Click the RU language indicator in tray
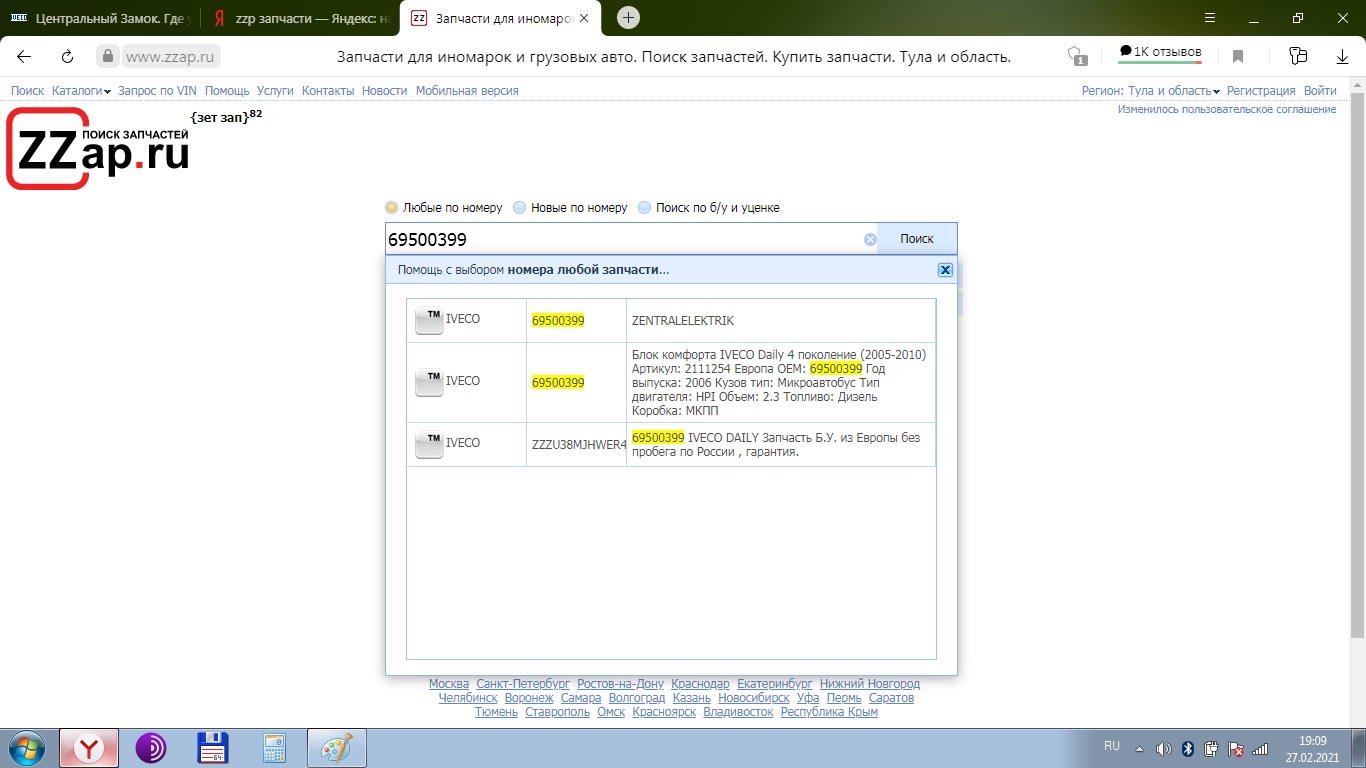This screenshot has height=768, width=1366. point(1112,746)
